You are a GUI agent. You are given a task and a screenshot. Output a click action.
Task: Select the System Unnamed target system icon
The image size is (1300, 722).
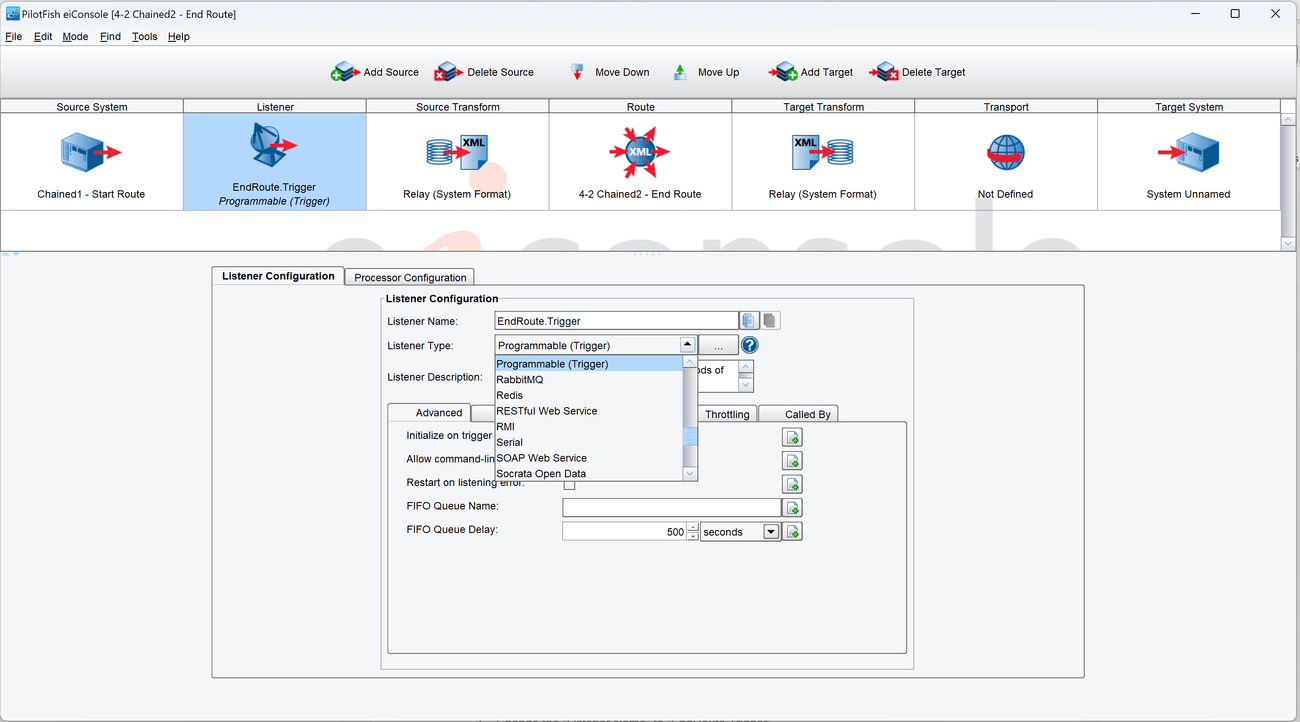pyautogui.click(x=1189, y=153)
